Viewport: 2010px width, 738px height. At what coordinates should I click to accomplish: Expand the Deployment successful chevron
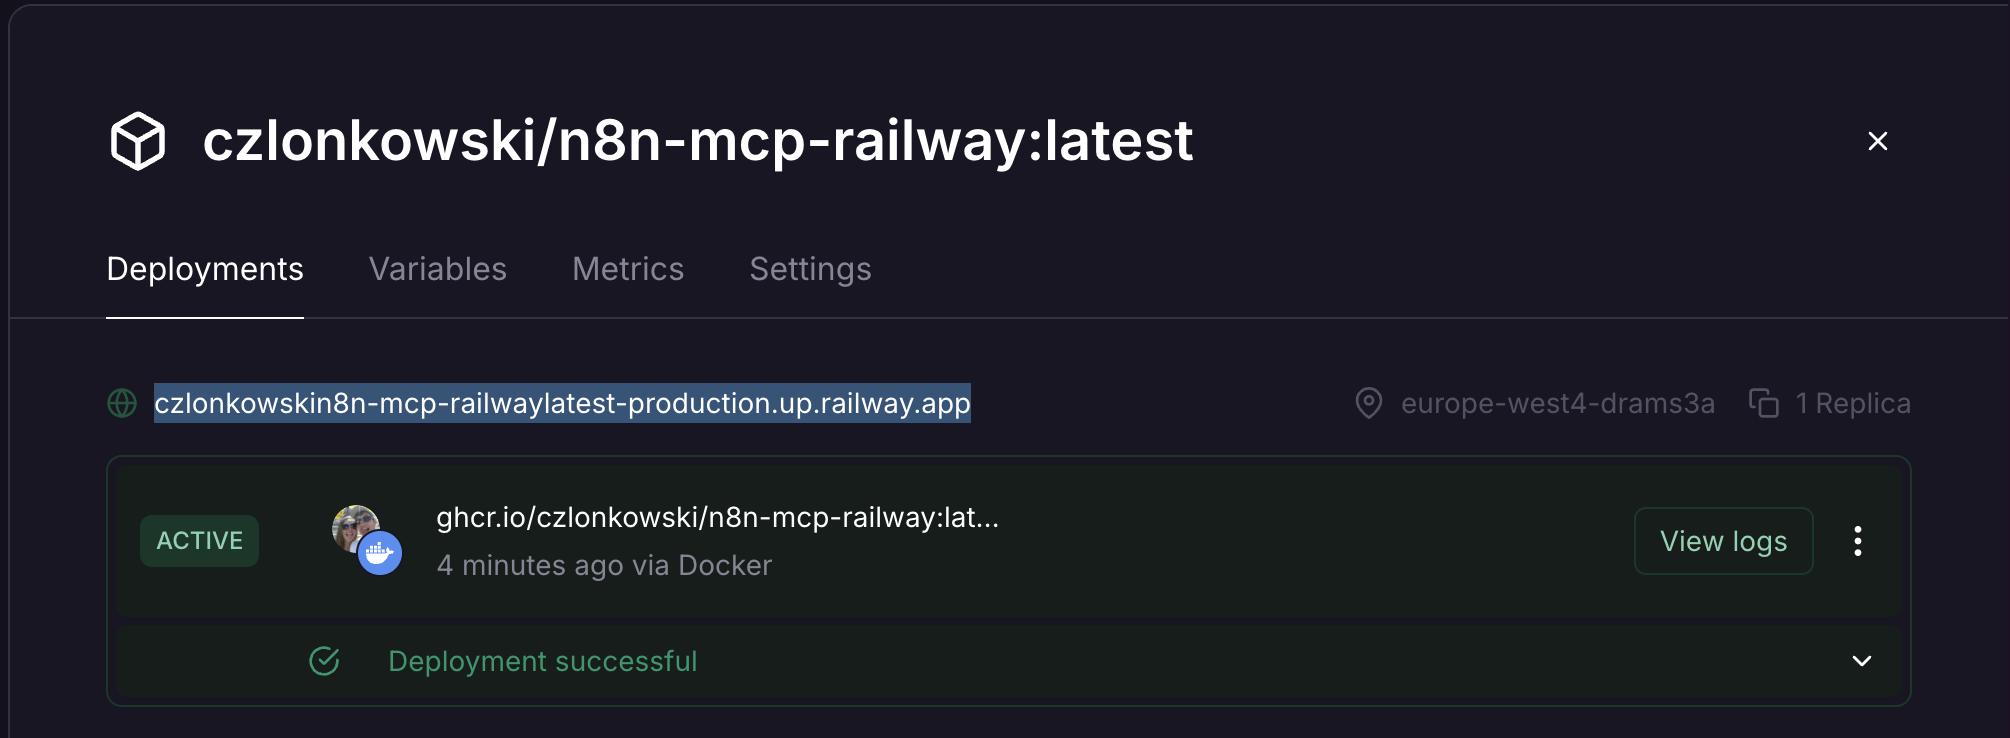(x=1861, y=661)
